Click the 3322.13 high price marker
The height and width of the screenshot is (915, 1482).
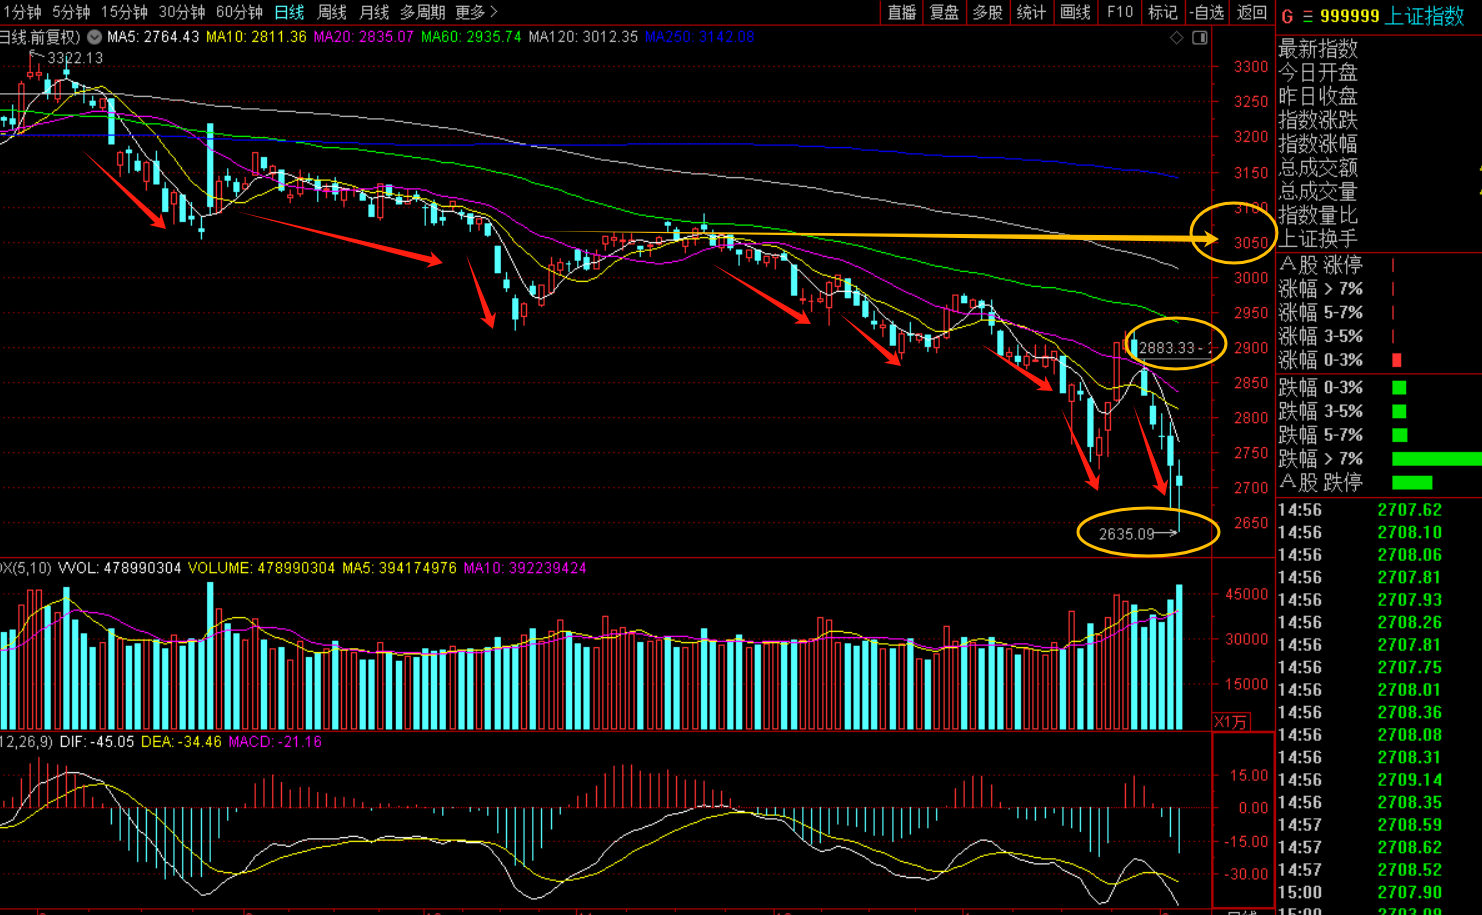point(75,58)
